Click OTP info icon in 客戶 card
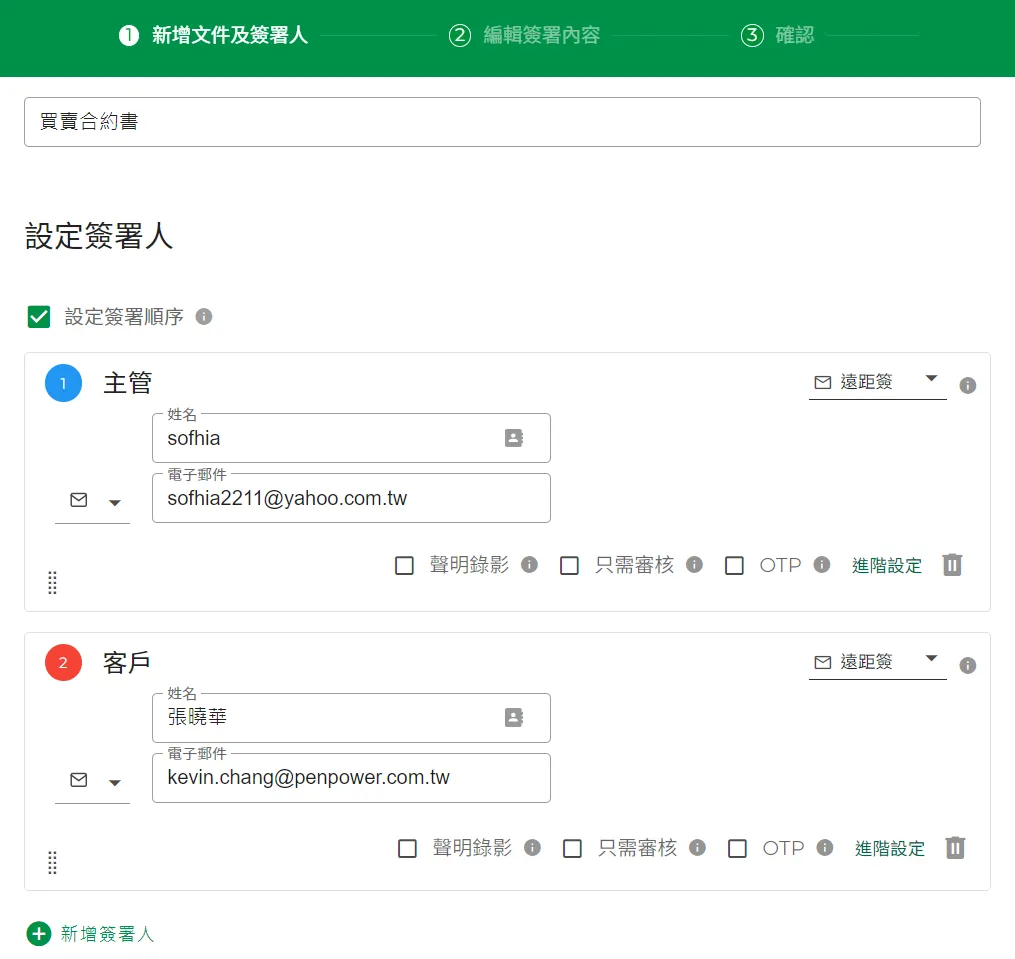1015x959 pixels. (x=825, y=848)
